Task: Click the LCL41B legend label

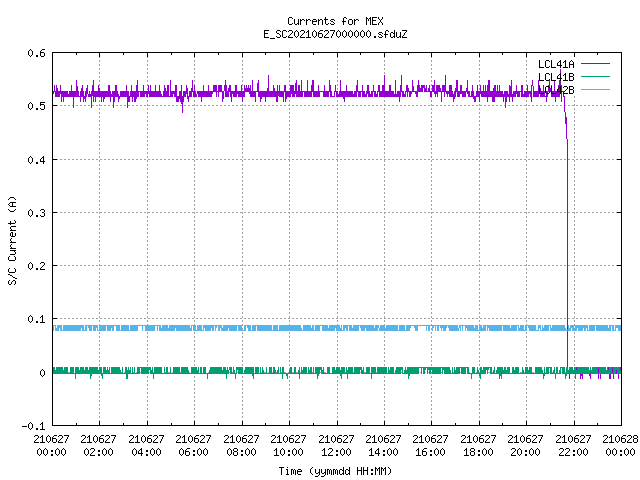Action: (556, 77)
